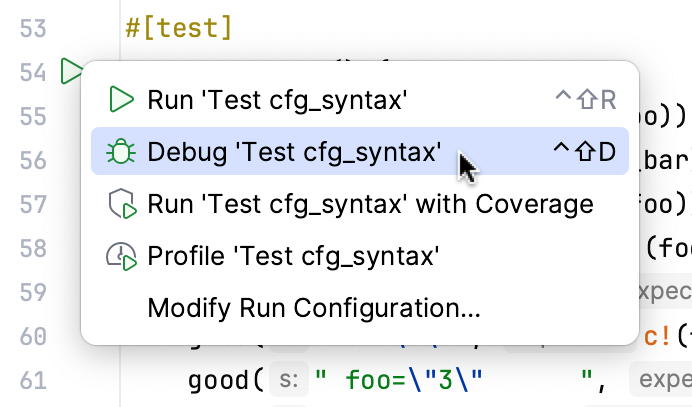The image size is (692, 407).
Task: Click line number 53 in the gutter
Action: tap(34, 28)
